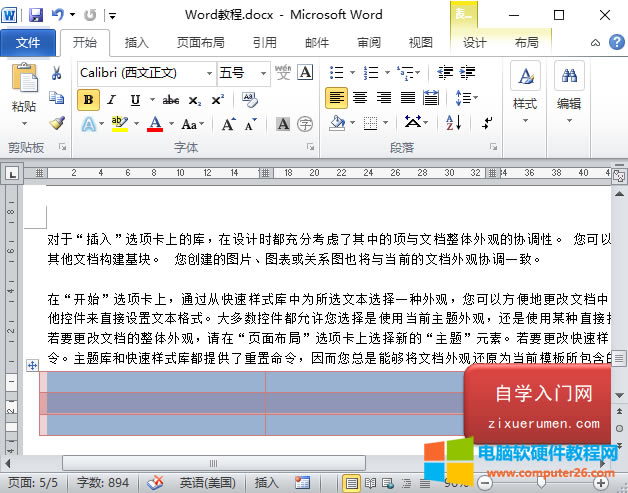
Task: Switch to the 插入 Insert tab
Action: click(x=137, y=42)
